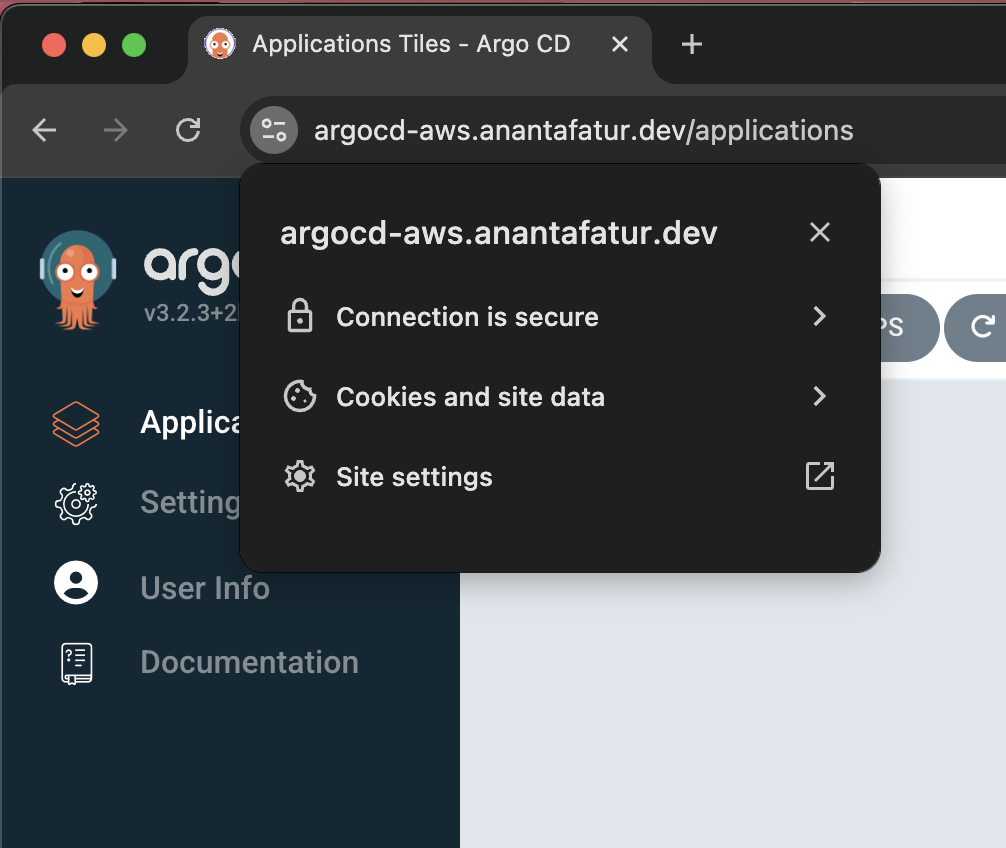Image resolution: width=1006 pixels, height=848 pixels.
Task: Expand the Connection is secure chevron
Action: coord(819,317)
